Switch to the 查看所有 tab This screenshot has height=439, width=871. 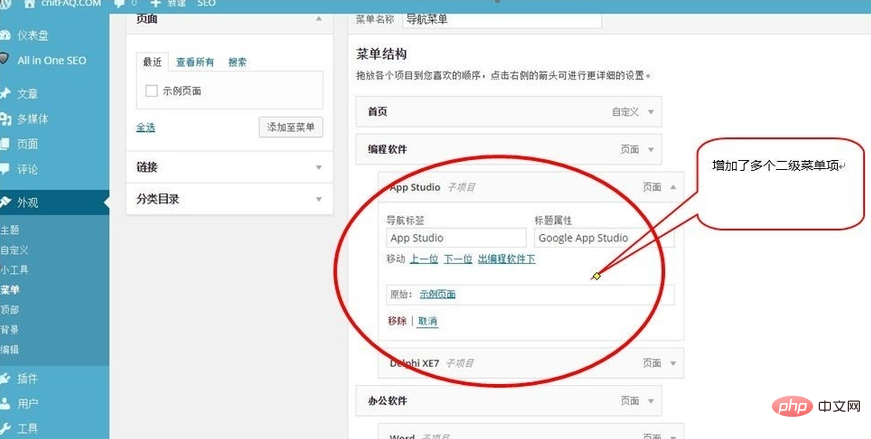tap(195, 62)
